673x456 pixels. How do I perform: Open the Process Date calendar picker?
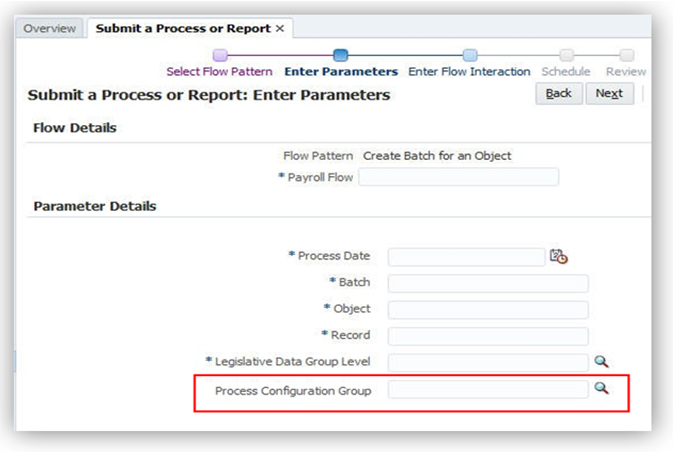pos(558,257)
